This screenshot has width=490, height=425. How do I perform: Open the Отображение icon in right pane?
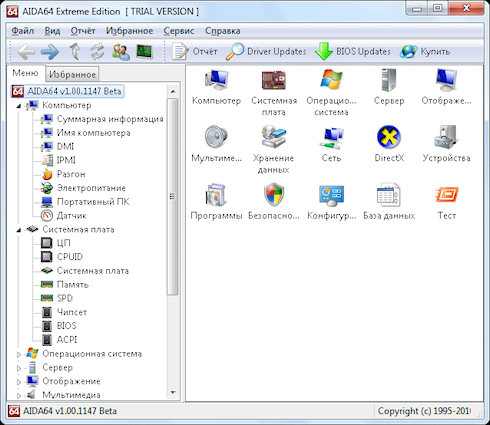click(x=446, y=87)
